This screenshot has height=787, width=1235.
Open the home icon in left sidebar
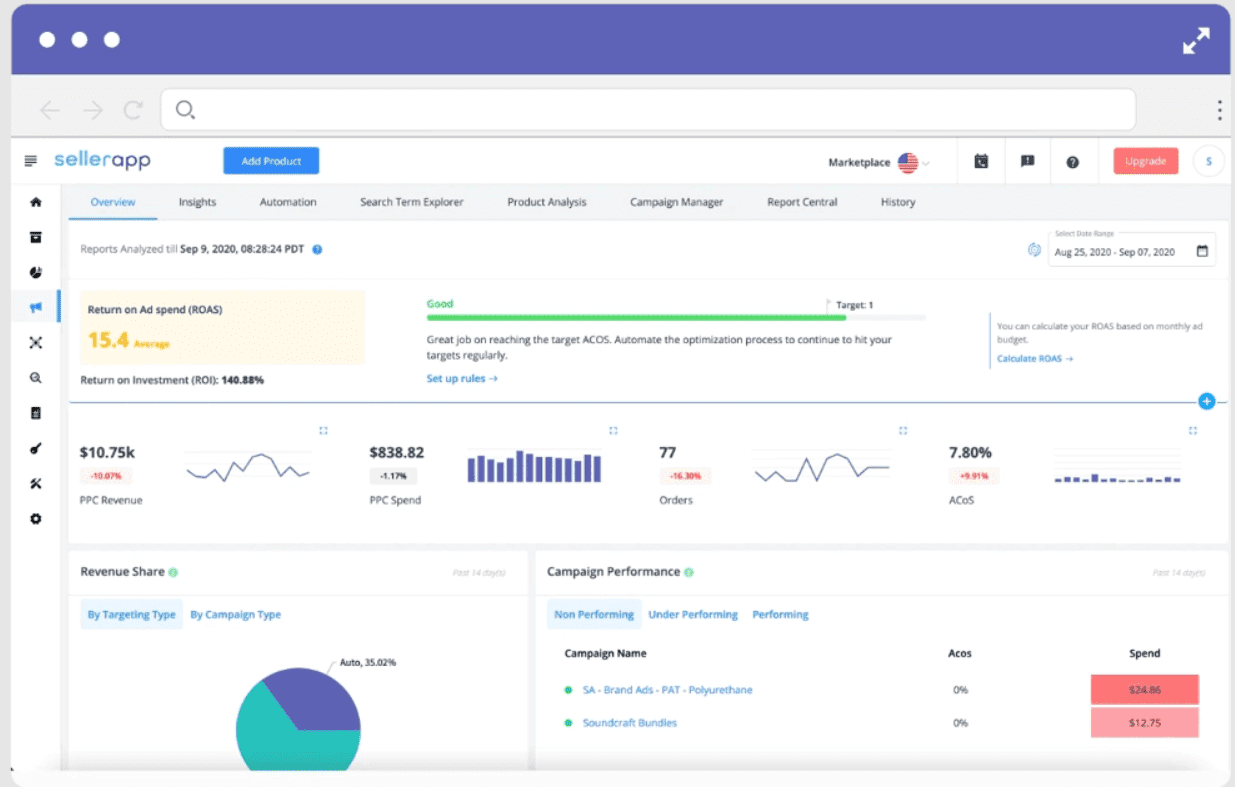tap(36, 202)
